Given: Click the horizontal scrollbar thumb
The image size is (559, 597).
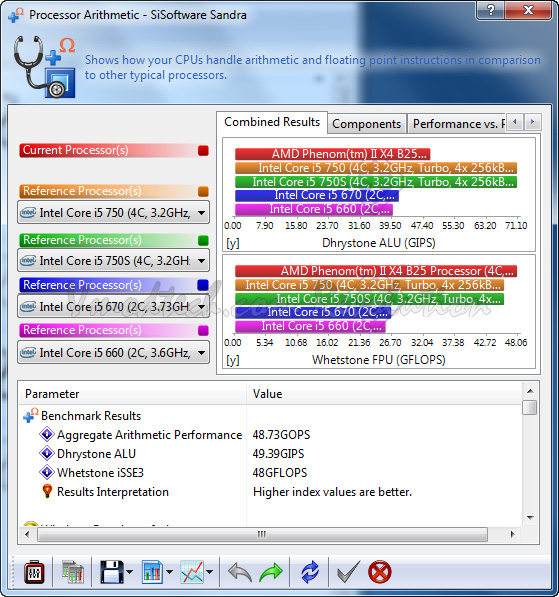Looking at the screenshot, I should [262, 534].
